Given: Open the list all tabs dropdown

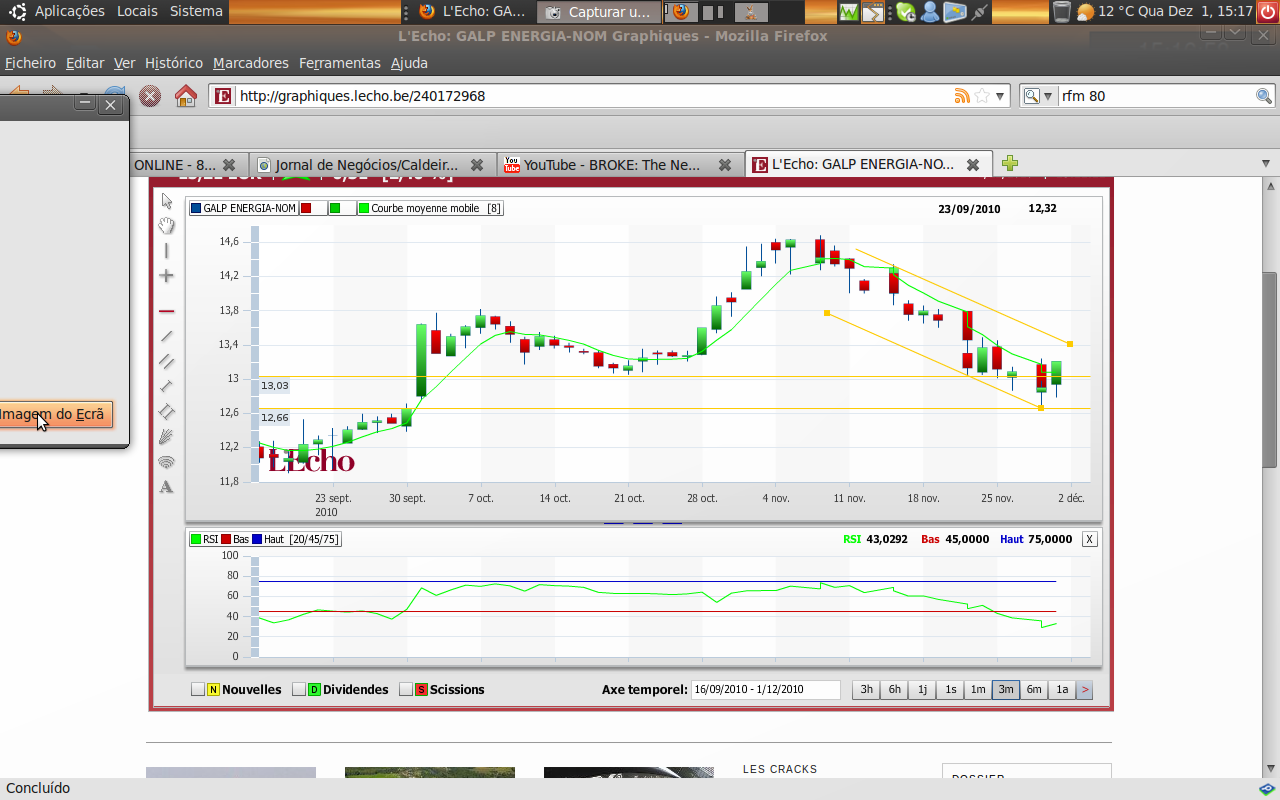Looking at the screenshot, I should coord(1266,164).
